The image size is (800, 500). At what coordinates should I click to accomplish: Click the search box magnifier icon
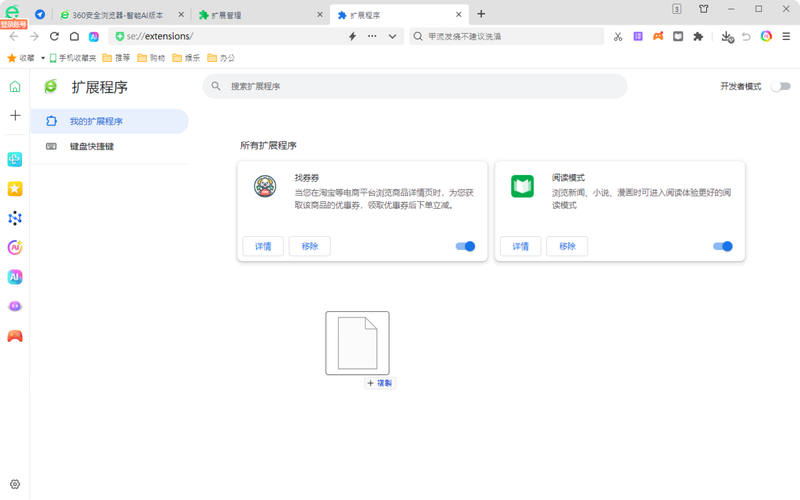point(418,36)
